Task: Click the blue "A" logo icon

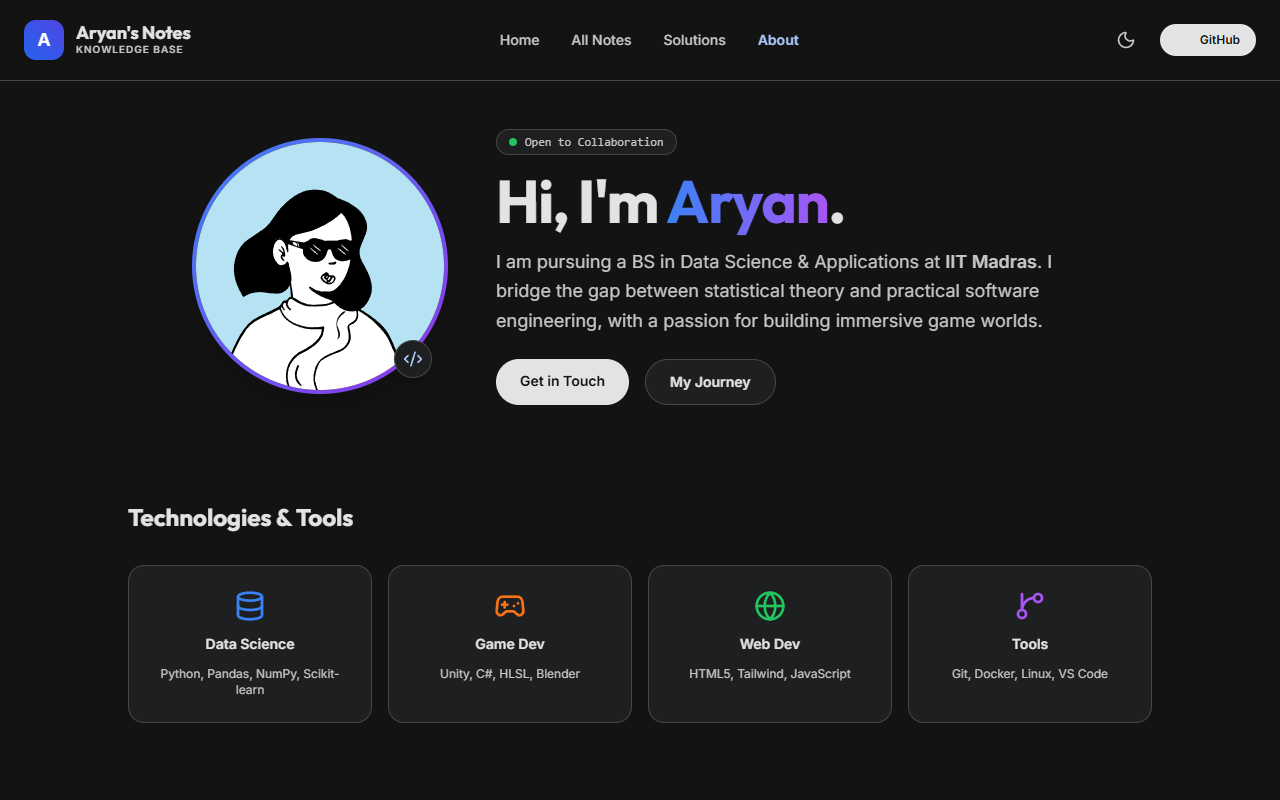Action: coord(43,40)
